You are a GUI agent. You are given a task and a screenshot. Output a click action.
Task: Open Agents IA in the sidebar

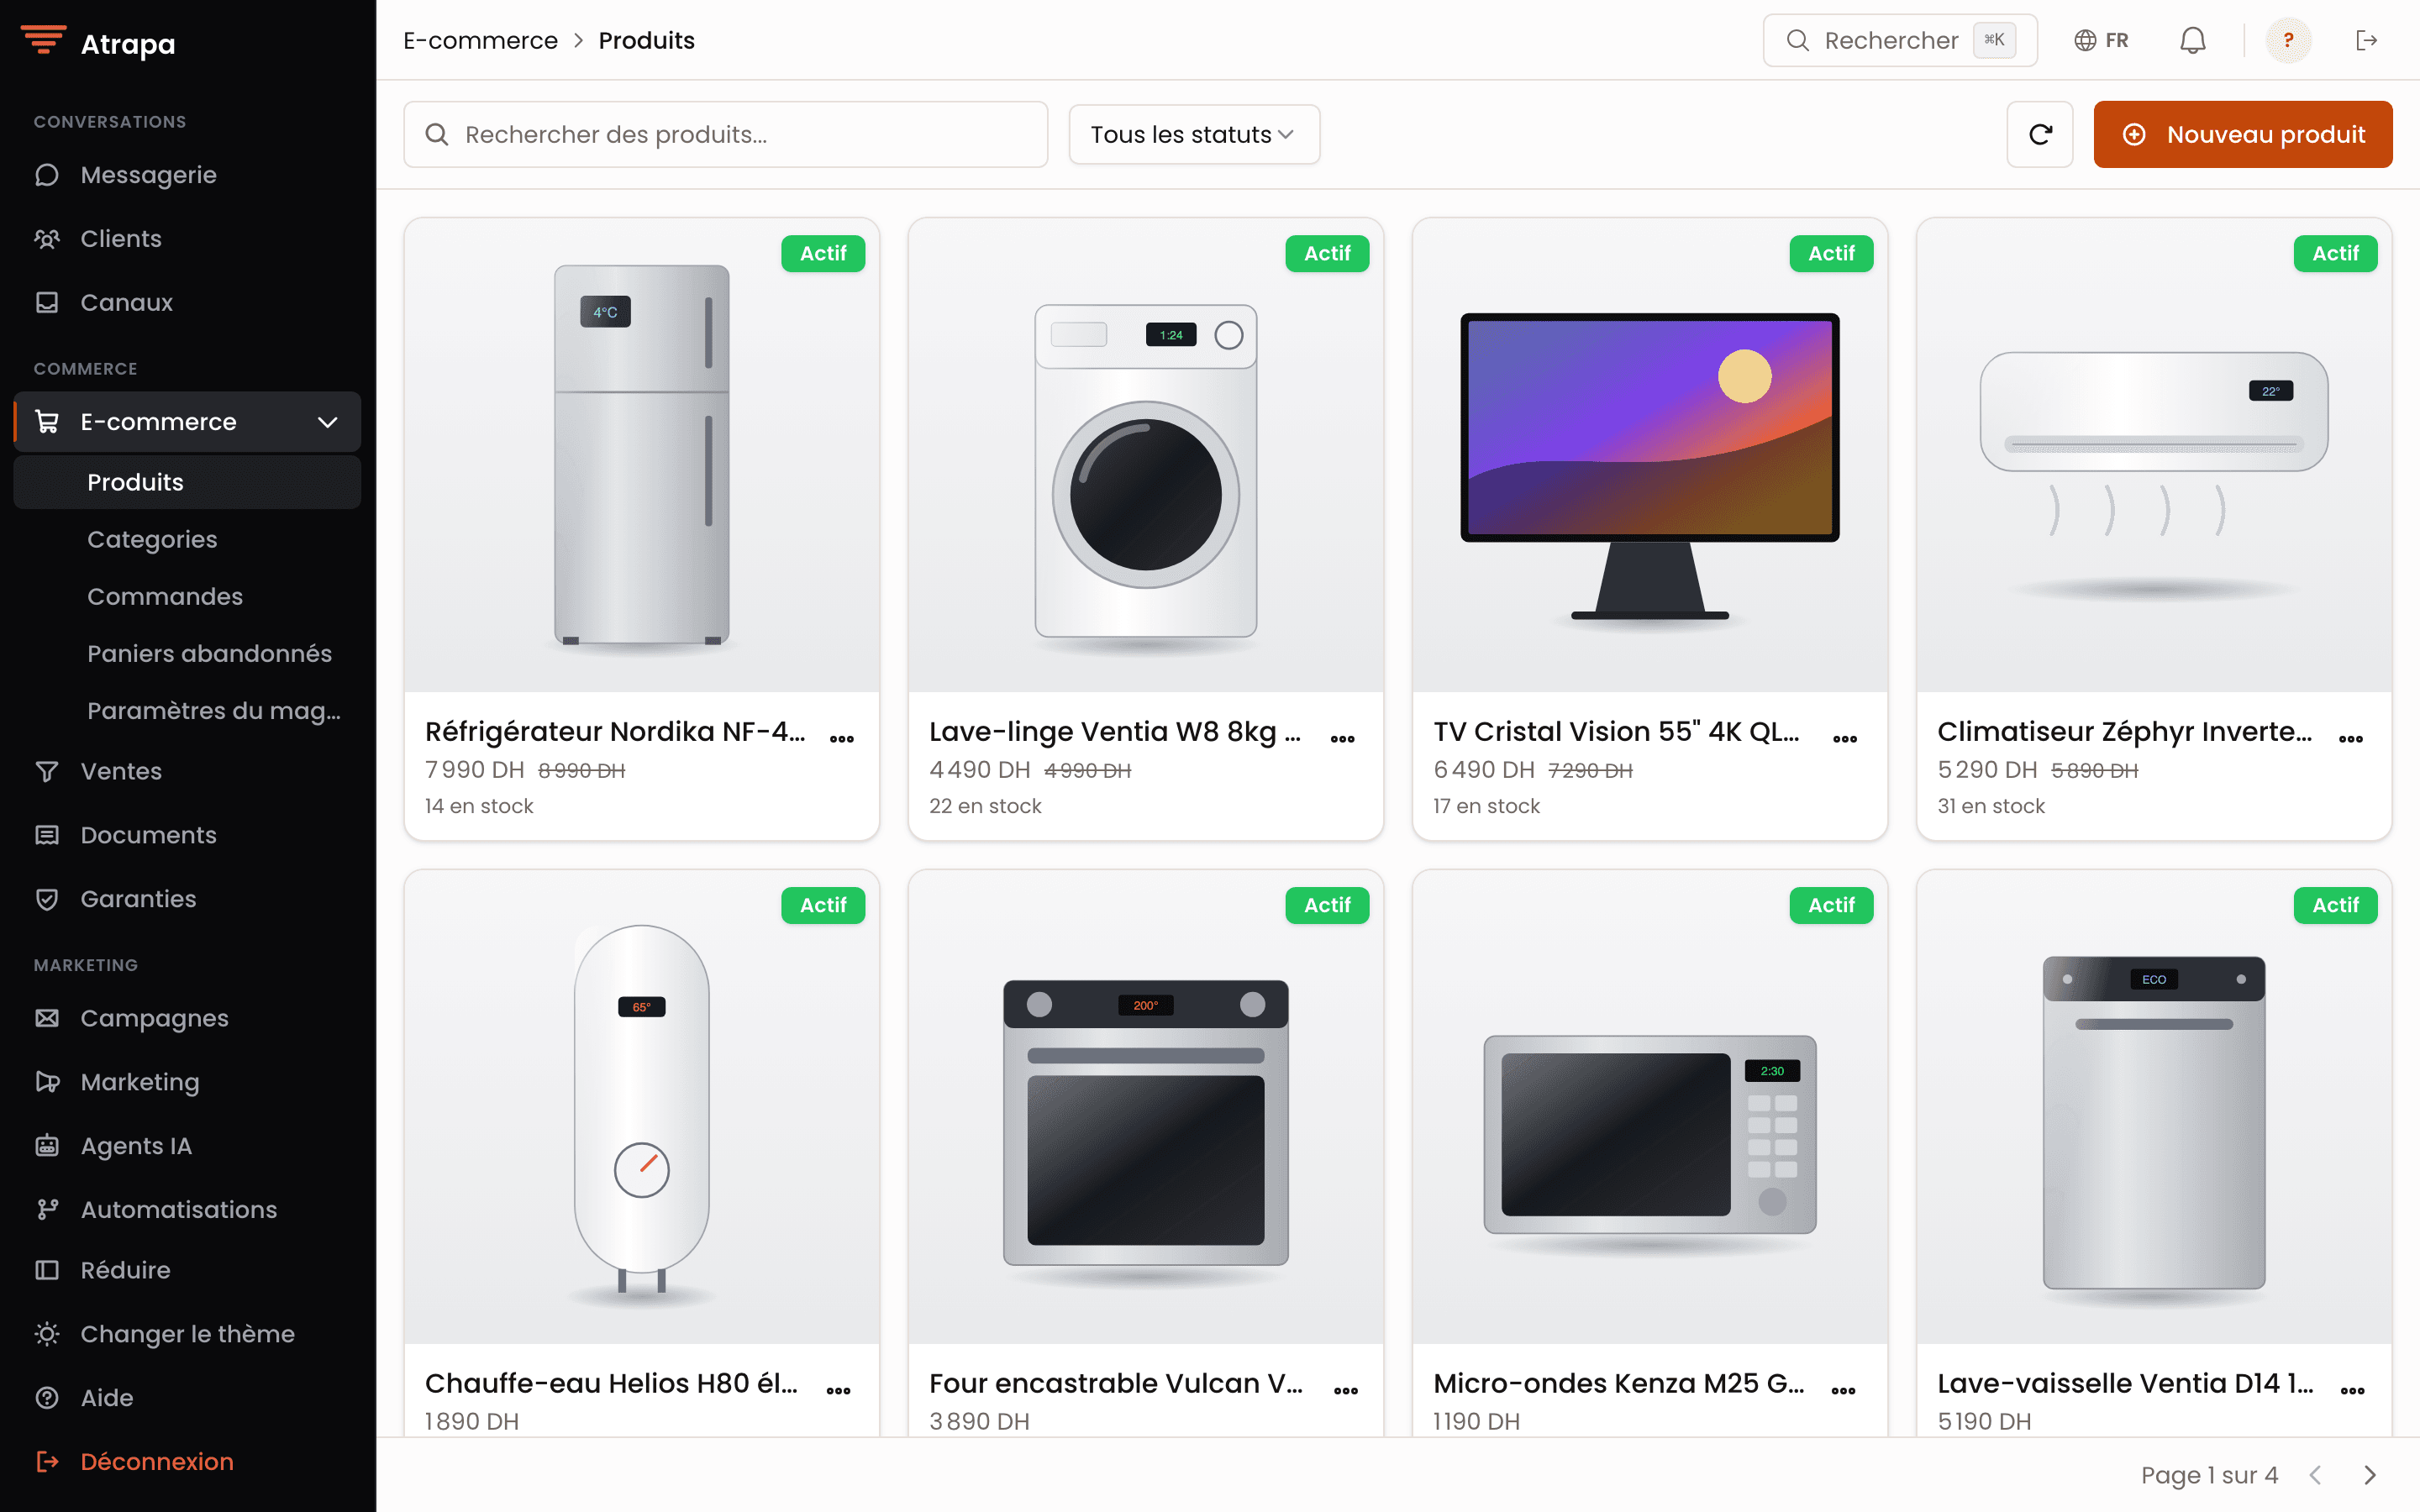pyautogui.click(x=187, y=1146)
